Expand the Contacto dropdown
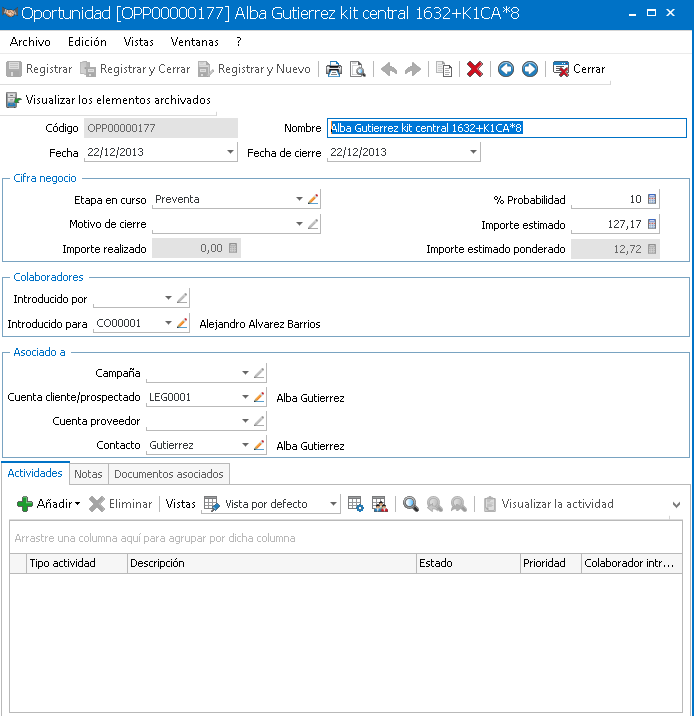 (245, 445)
